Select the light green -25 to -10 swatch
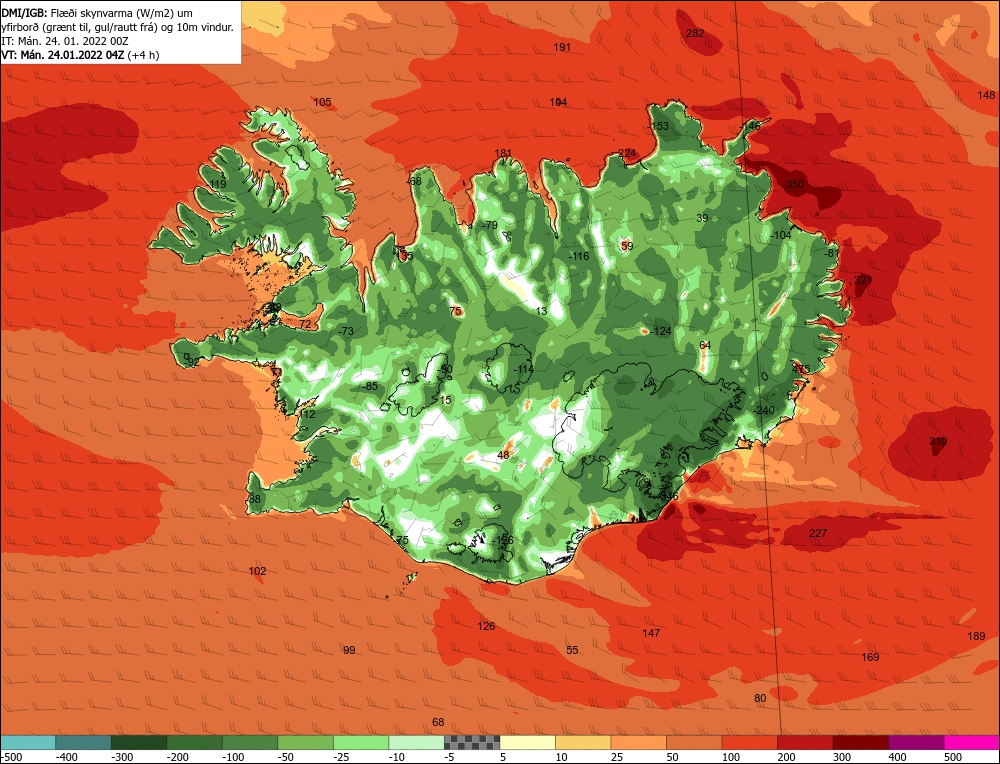This screenshot has height=764, width=1000. pyautogui.click(x=361, y=742)
